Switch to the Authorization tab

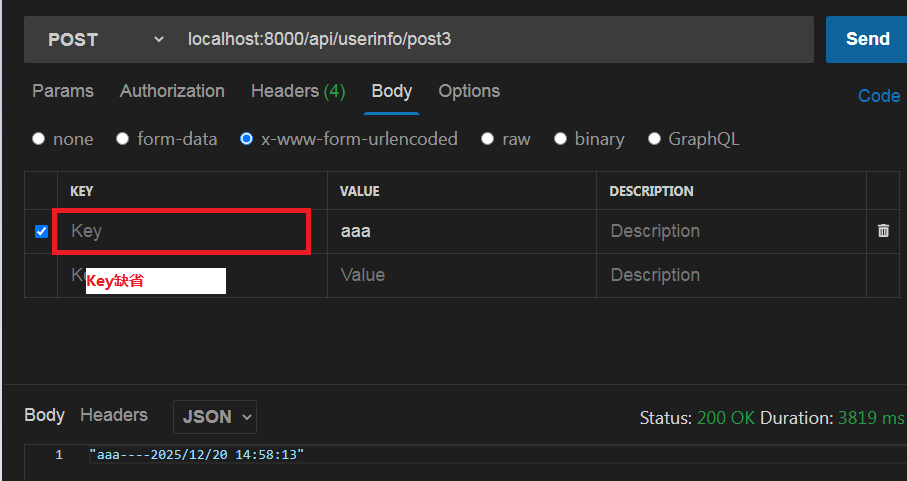click(172, 91)
